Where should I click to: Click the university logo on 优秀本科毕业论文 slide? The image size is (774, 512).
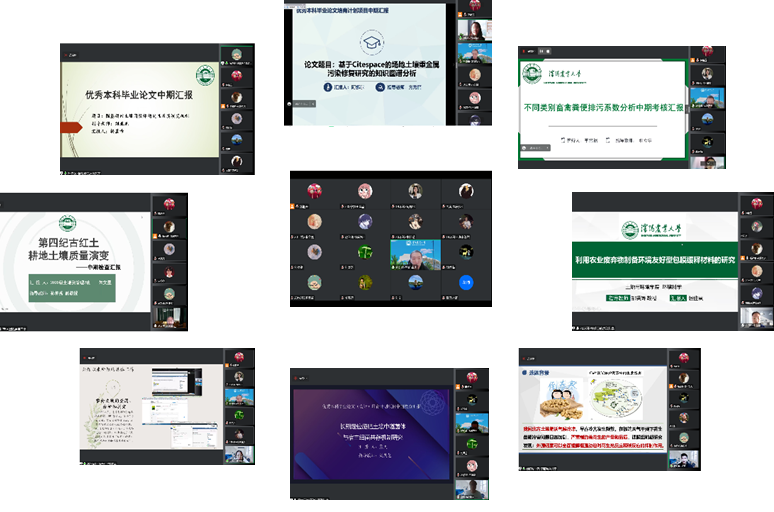pos(204,75)
